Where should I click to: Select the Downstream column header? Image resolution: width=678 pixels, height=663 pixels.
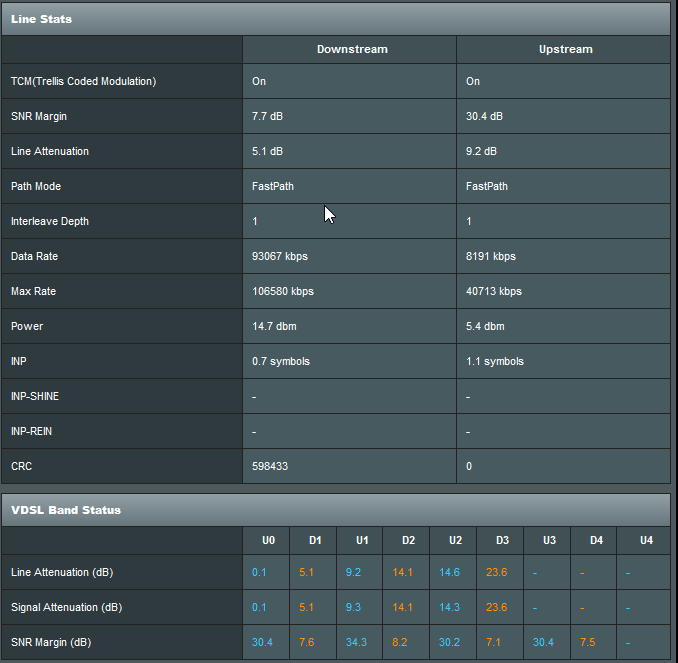(x=352, y=49)
